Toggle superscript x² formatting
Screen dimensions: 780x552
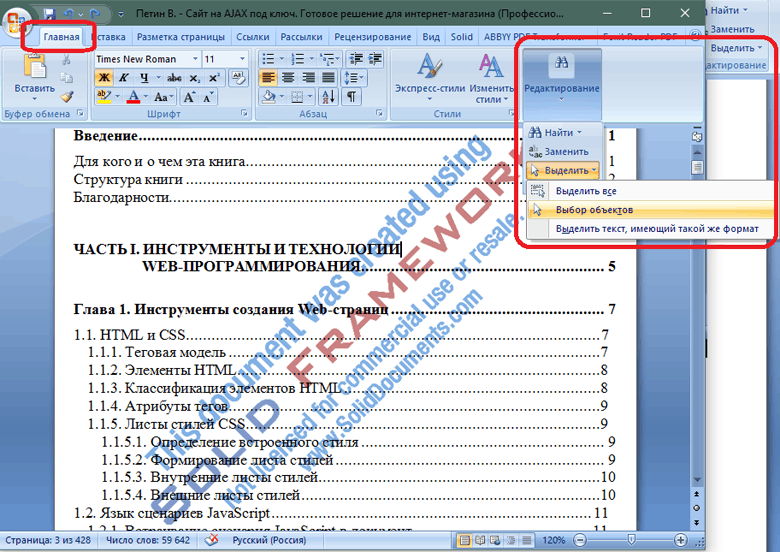coord(213,78)
